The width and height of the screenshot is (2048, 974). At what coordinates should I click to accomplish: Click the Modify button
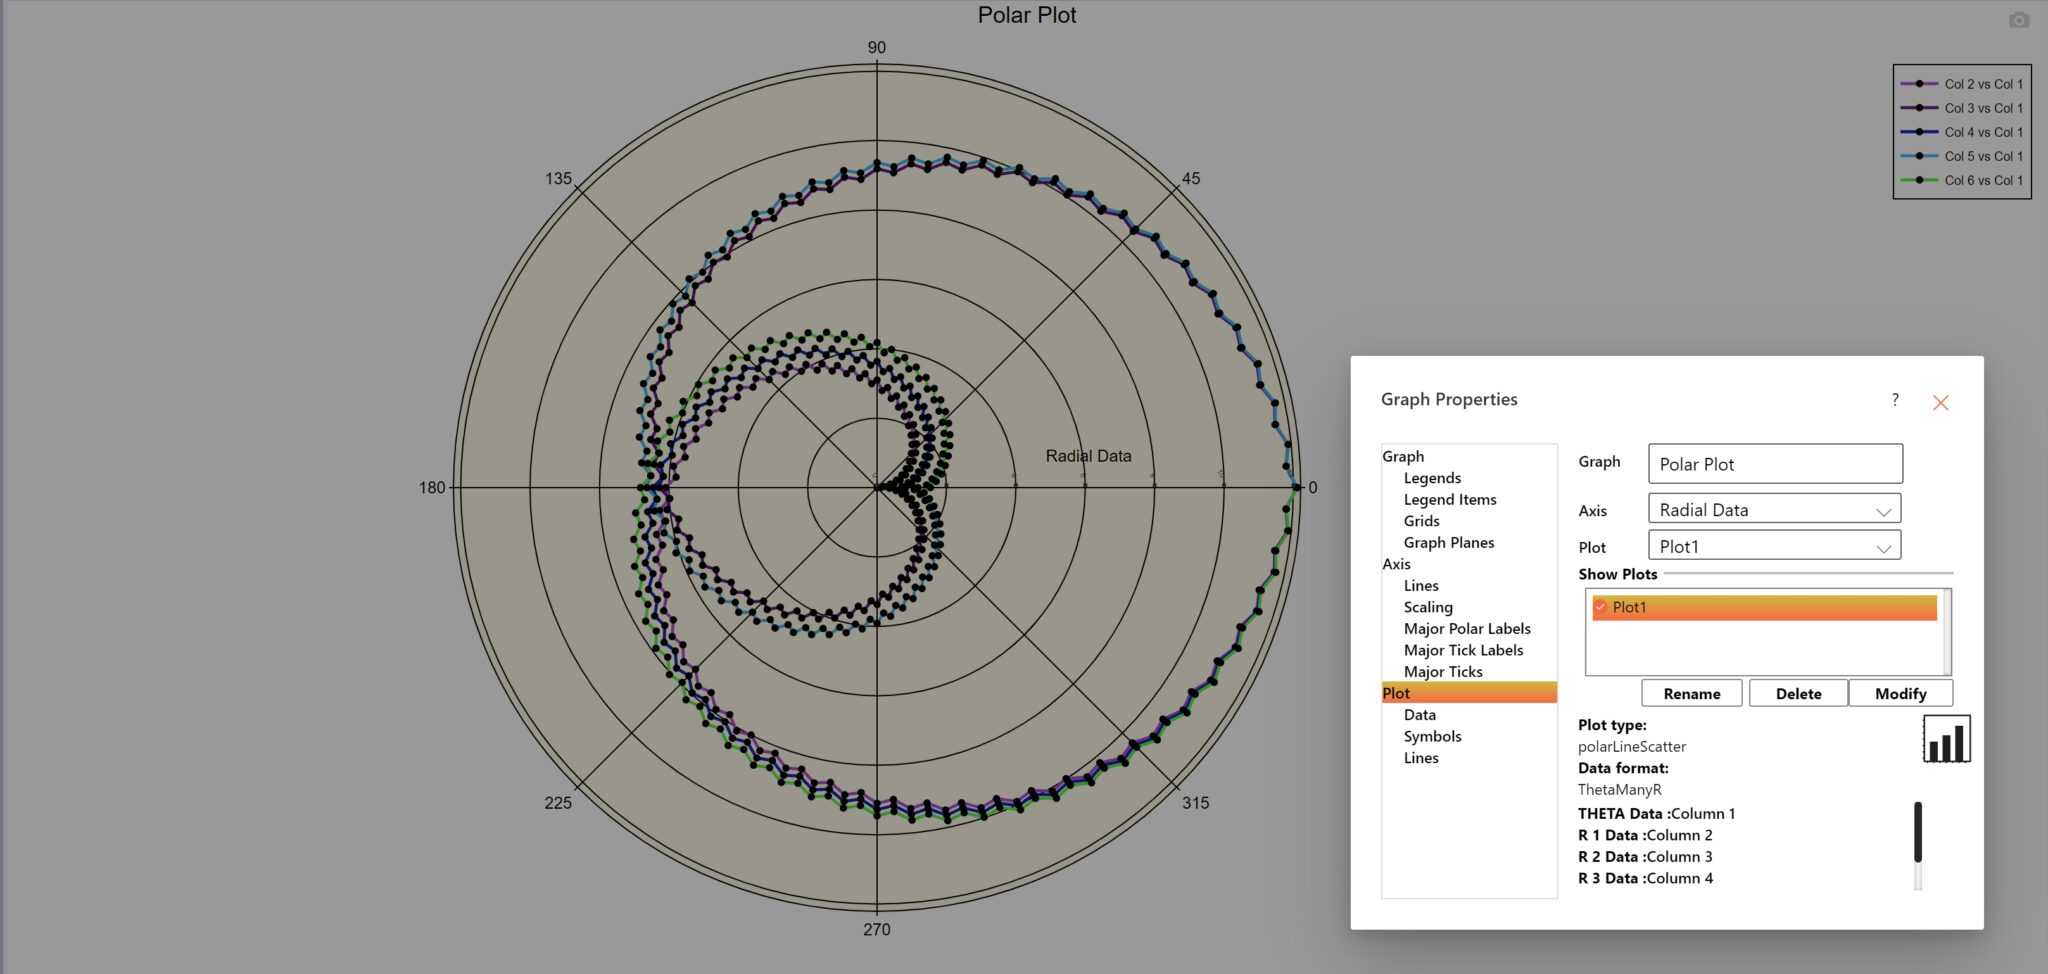[x=1900, y=694]
